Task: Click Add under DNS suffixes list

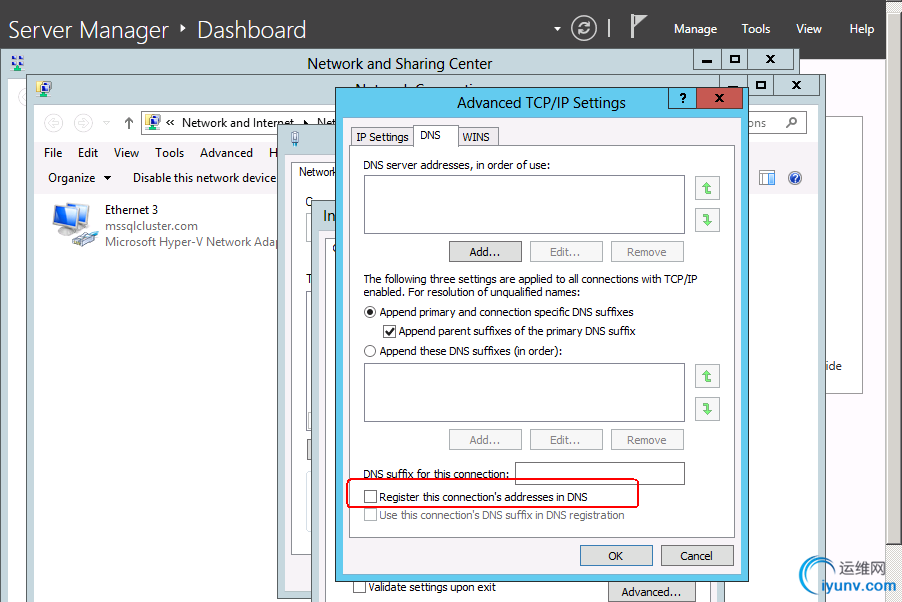Action: coord(485,440)
